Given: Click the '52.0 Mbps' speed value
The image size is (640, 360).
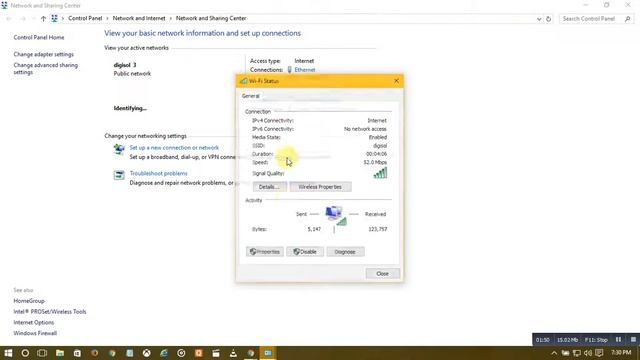Looking at the screenshot, I should coord(375,162).
